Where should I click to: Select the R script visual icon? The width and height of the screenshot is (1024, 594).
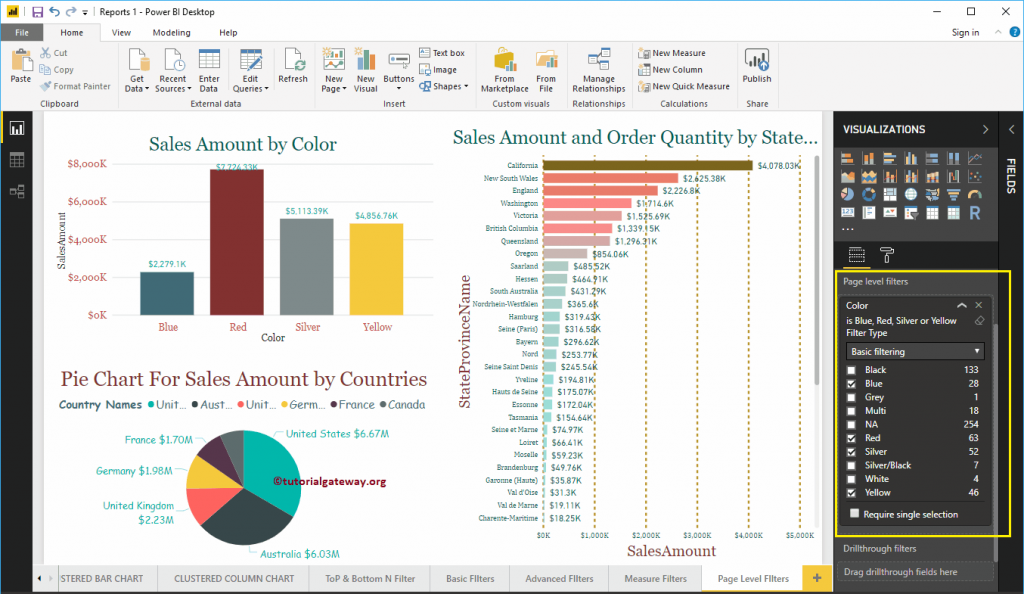(976, 214)
